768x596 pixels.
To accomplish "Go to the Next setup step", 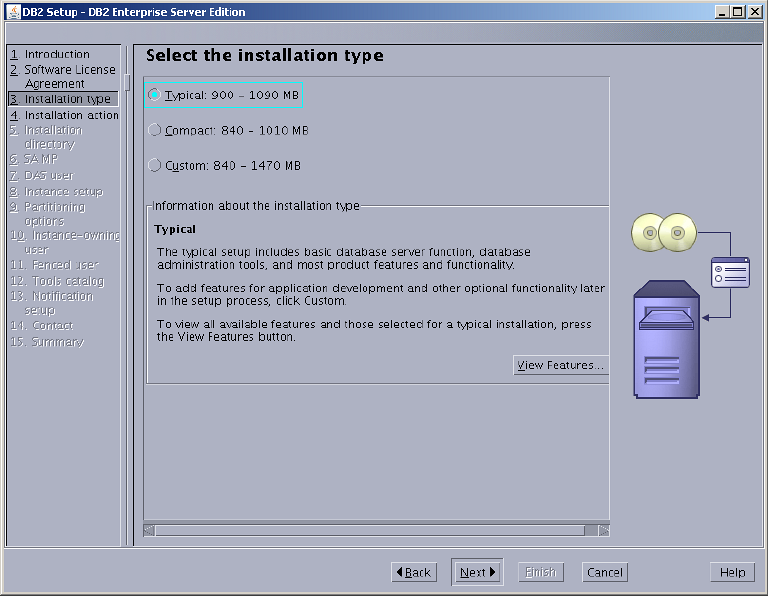I will coord(477,572).
